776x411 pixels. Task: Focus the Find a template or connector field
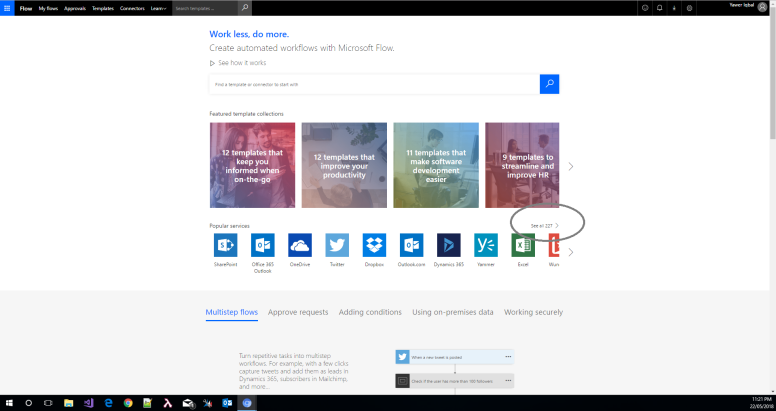pos(375,84)
